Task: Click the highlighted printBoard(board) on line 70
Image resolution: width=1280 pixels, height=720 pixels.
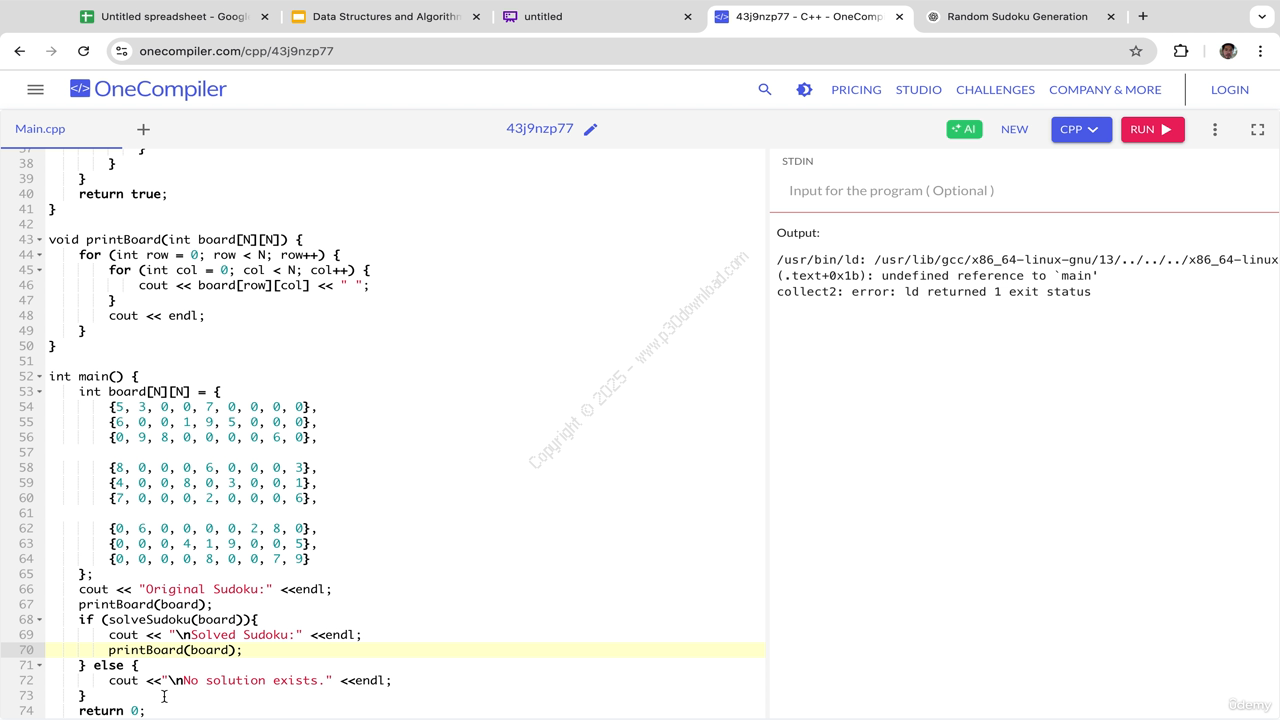Action: coord(175,650)
